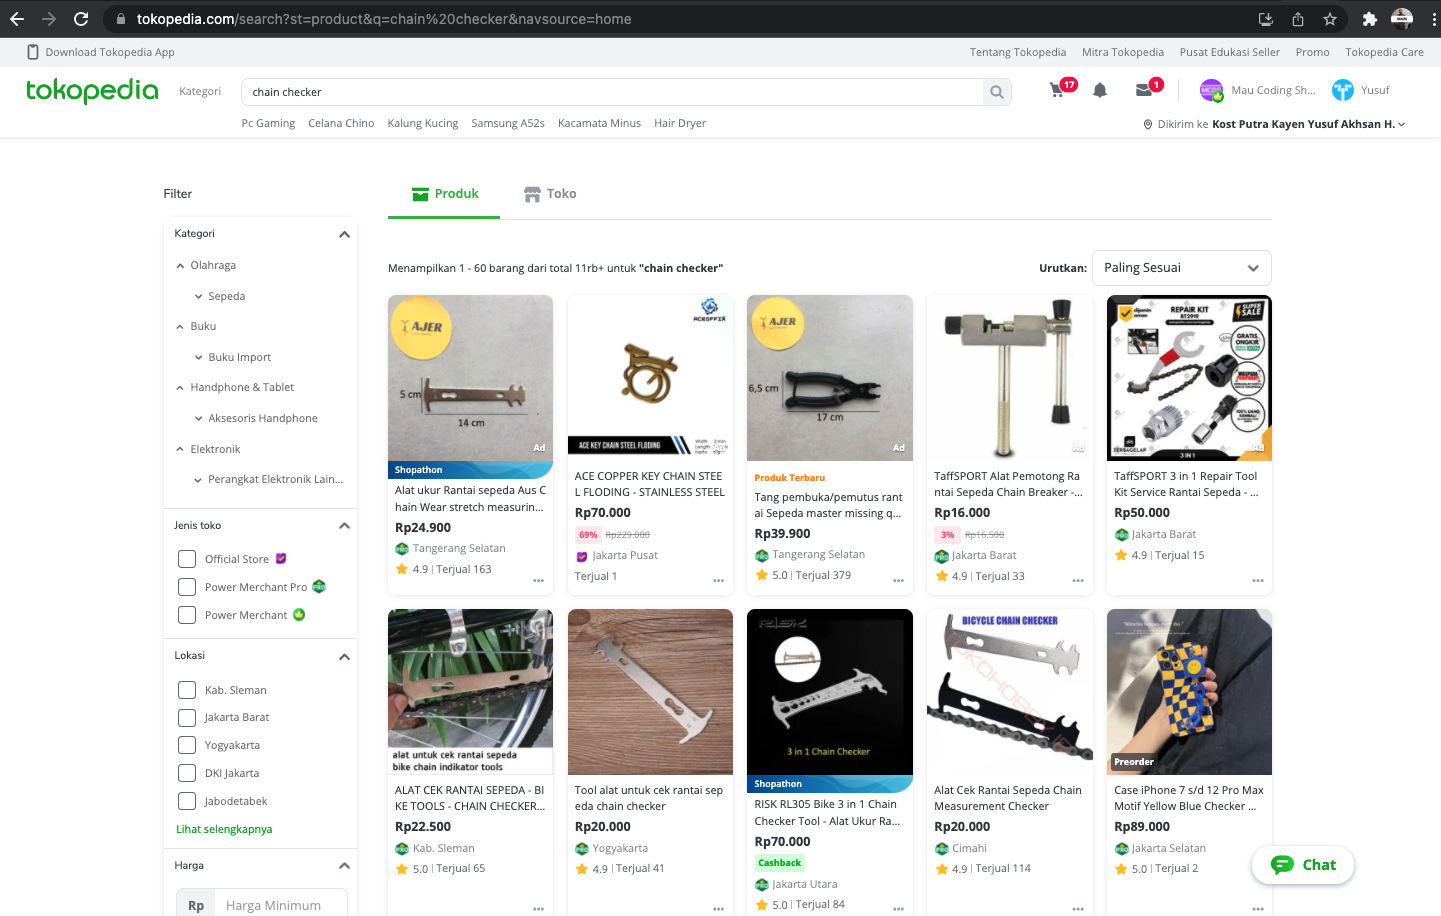Click three dots on TaffSPORT Alat Pemotong card

pos(1078,580)
